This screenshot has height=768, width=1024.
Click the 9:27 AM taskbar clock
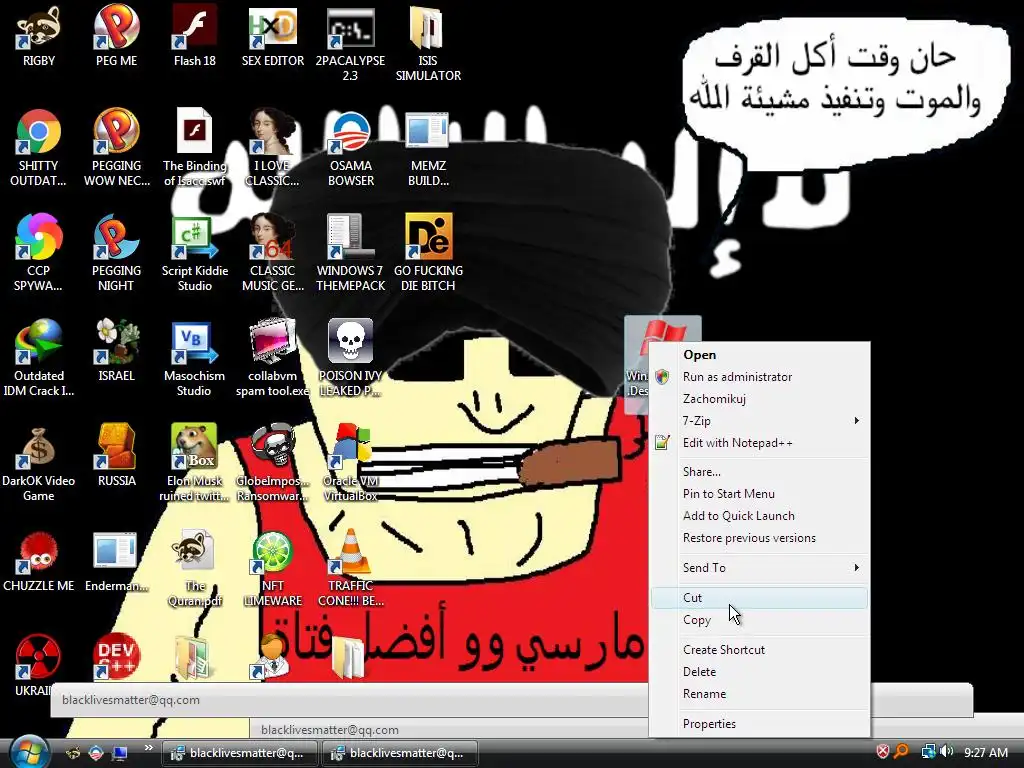tap(985, 752)
